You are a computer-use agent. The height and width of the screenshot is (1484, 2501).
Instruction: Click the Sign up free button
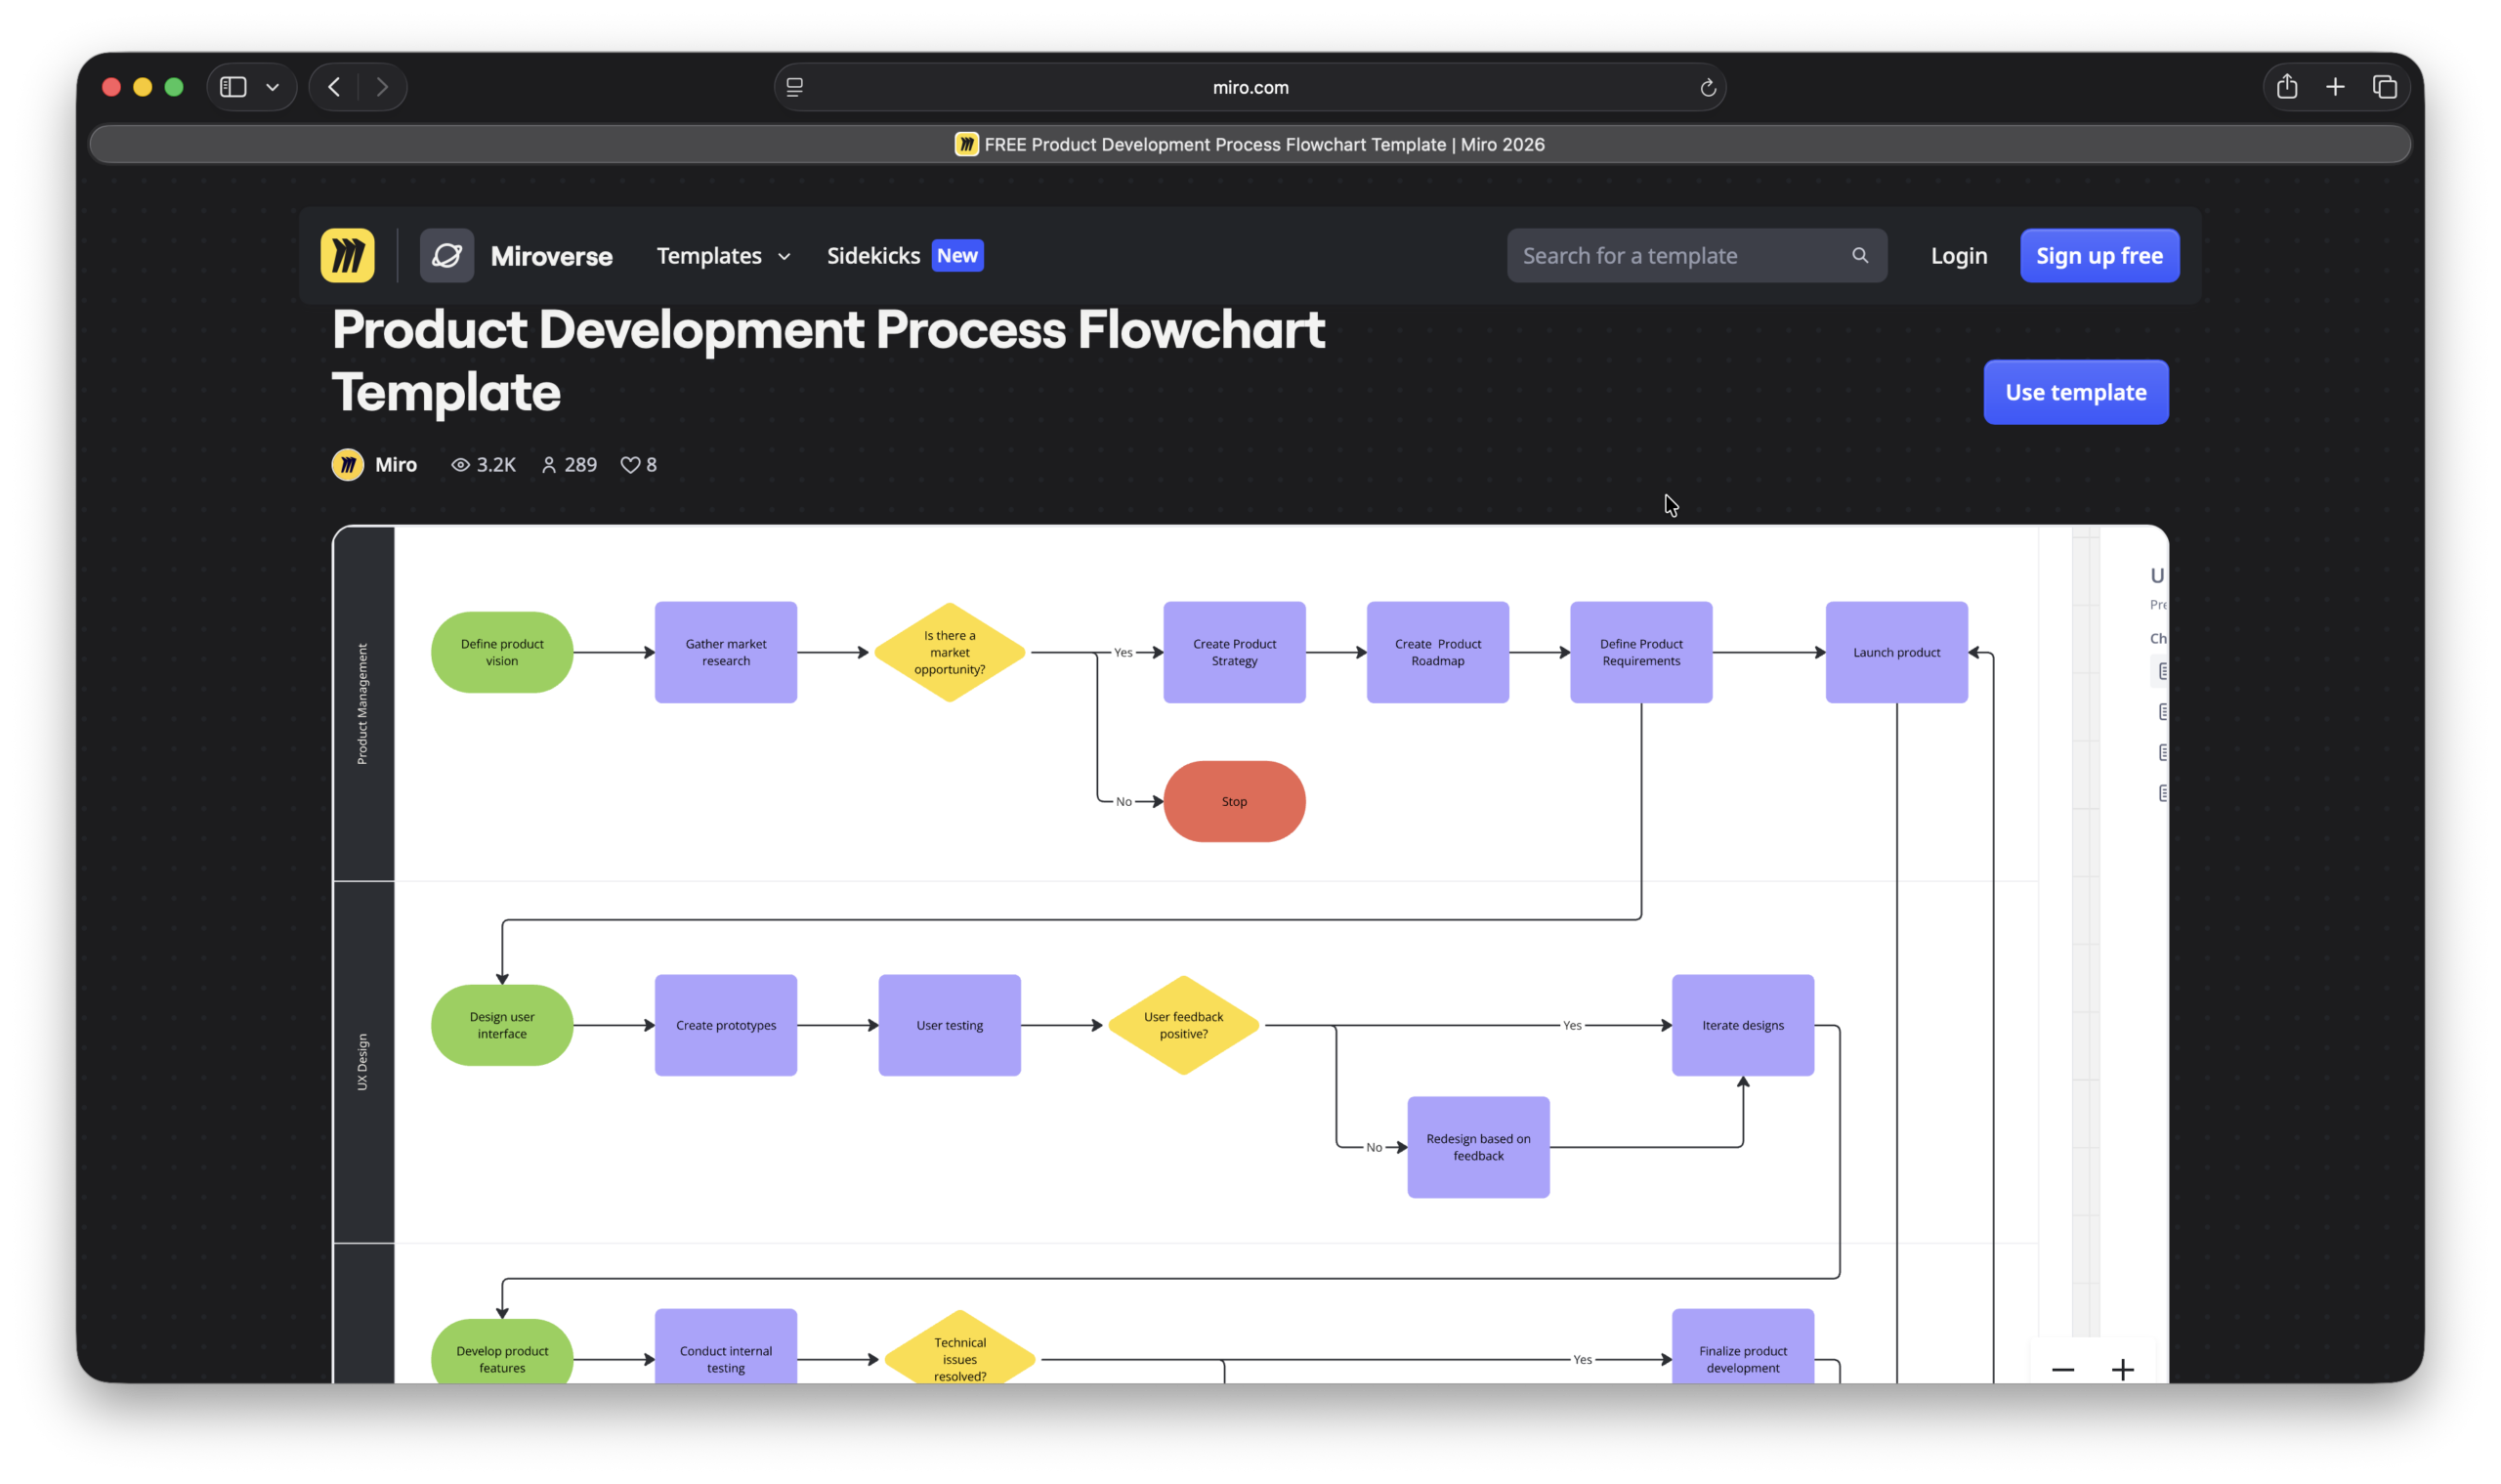(x=2099, y=256)
